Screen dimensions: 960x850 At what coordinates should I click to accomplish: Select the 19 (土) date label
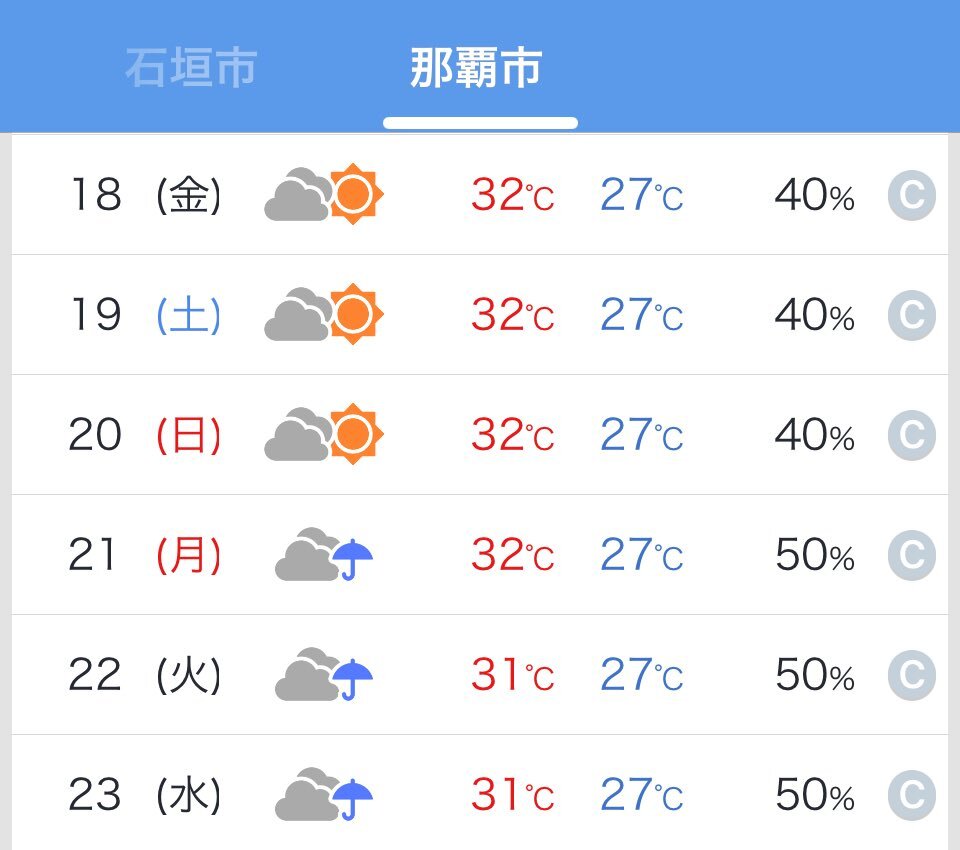pos(146,315)
